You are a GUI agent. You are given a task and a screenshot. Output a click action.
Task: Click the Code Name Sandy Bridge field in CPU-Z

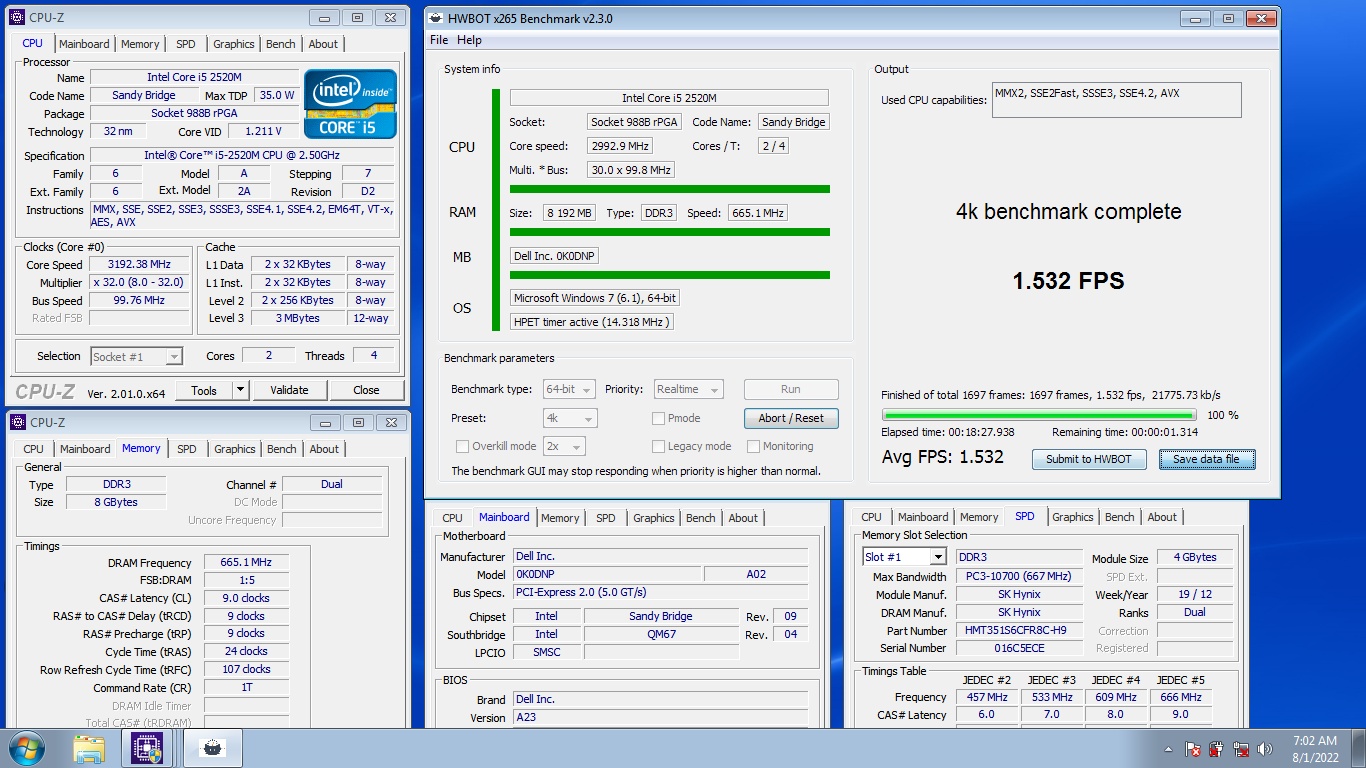point(143,96)
